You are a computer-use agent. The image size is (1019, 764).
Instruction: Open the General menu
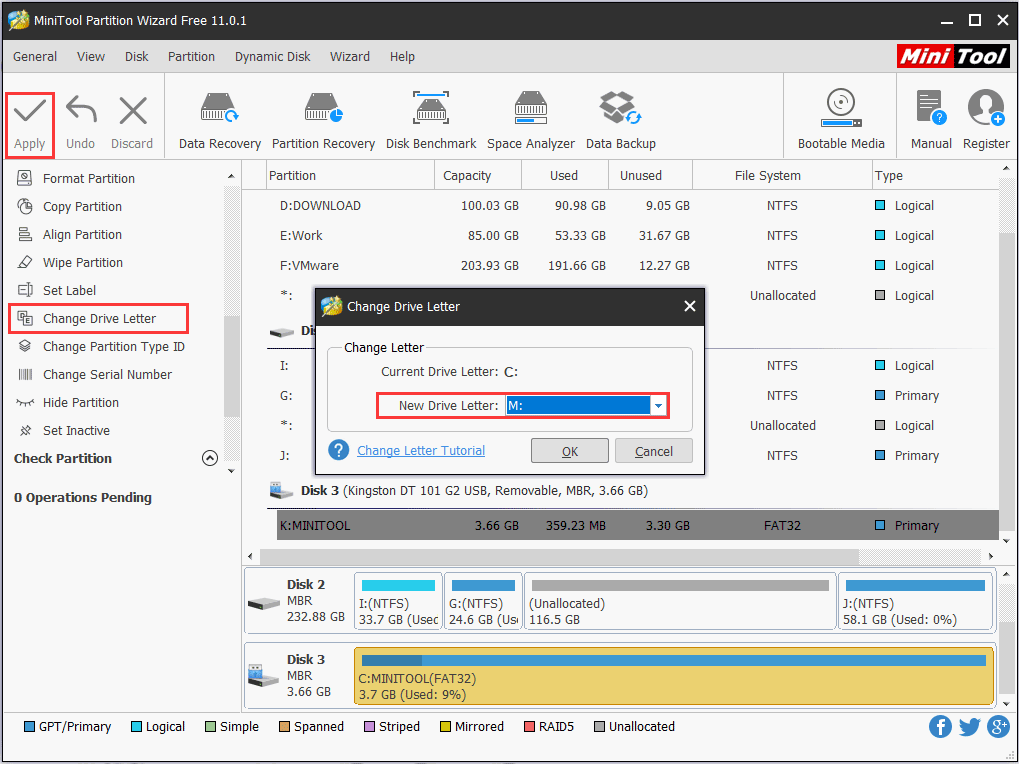tap(35, 57)
